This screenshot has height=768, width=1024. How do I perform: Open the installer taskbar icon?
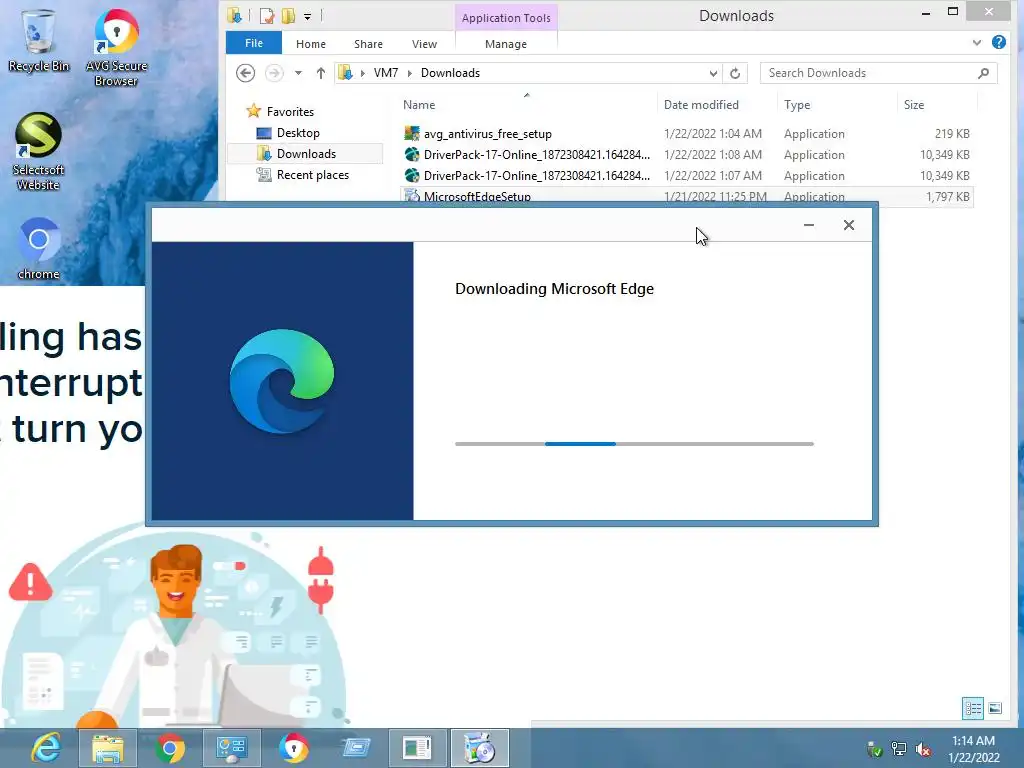[479, 748]
